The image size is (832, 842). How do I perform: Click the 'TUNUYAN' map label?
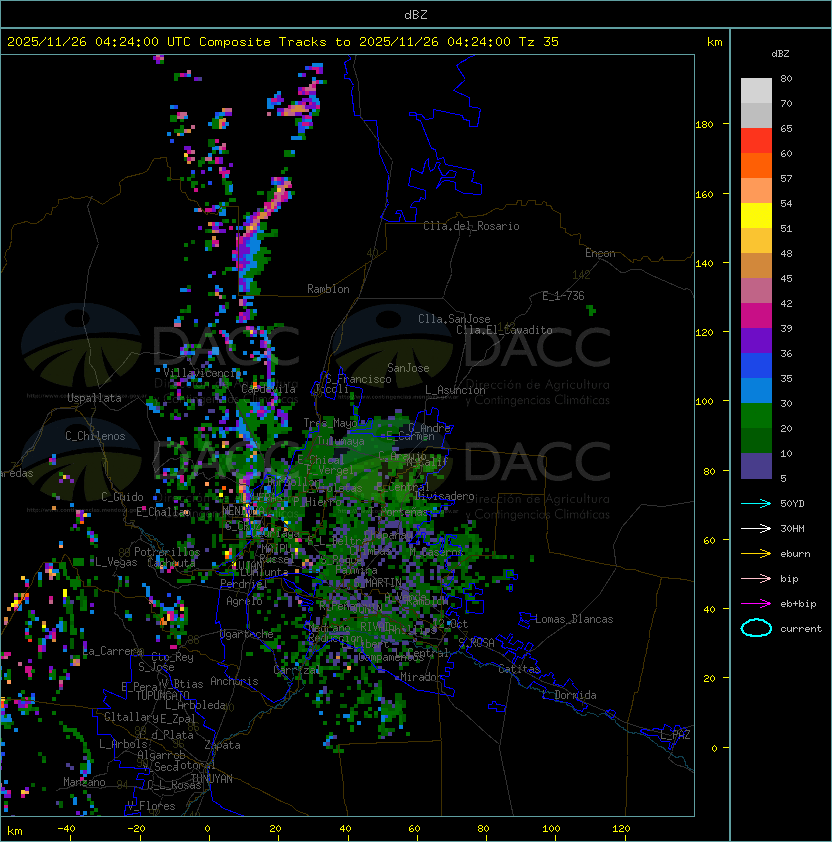tap(212, 779)
